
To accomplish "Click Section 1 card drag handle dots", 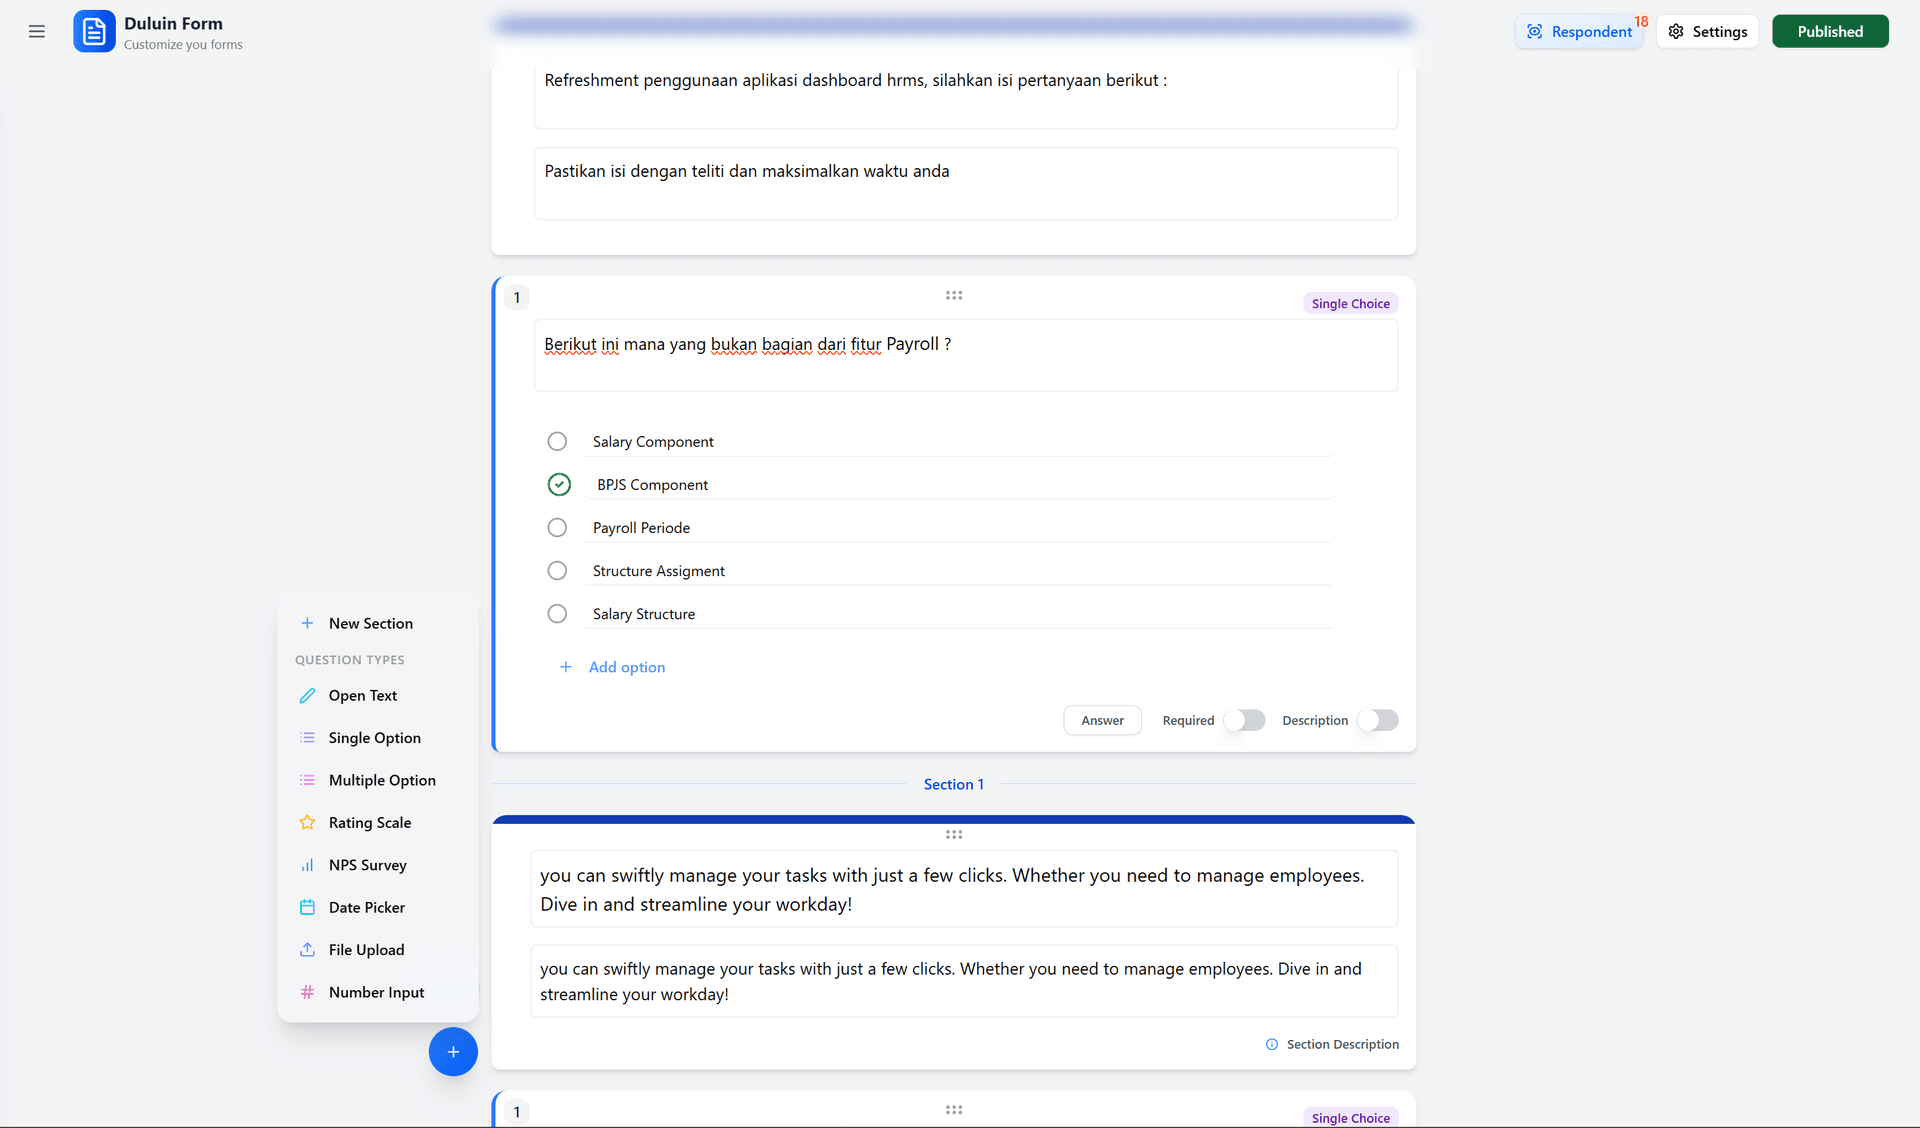I will (x=954, y=835).
